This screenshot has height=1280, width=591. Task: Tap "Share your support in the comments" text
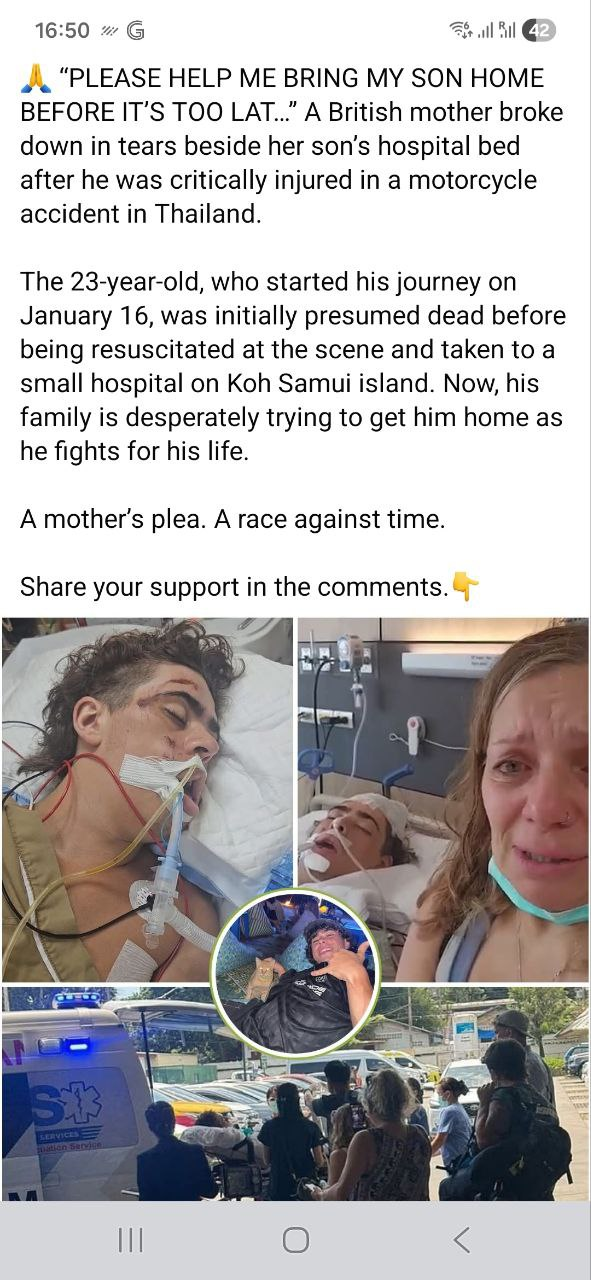(x=234, y=586)
